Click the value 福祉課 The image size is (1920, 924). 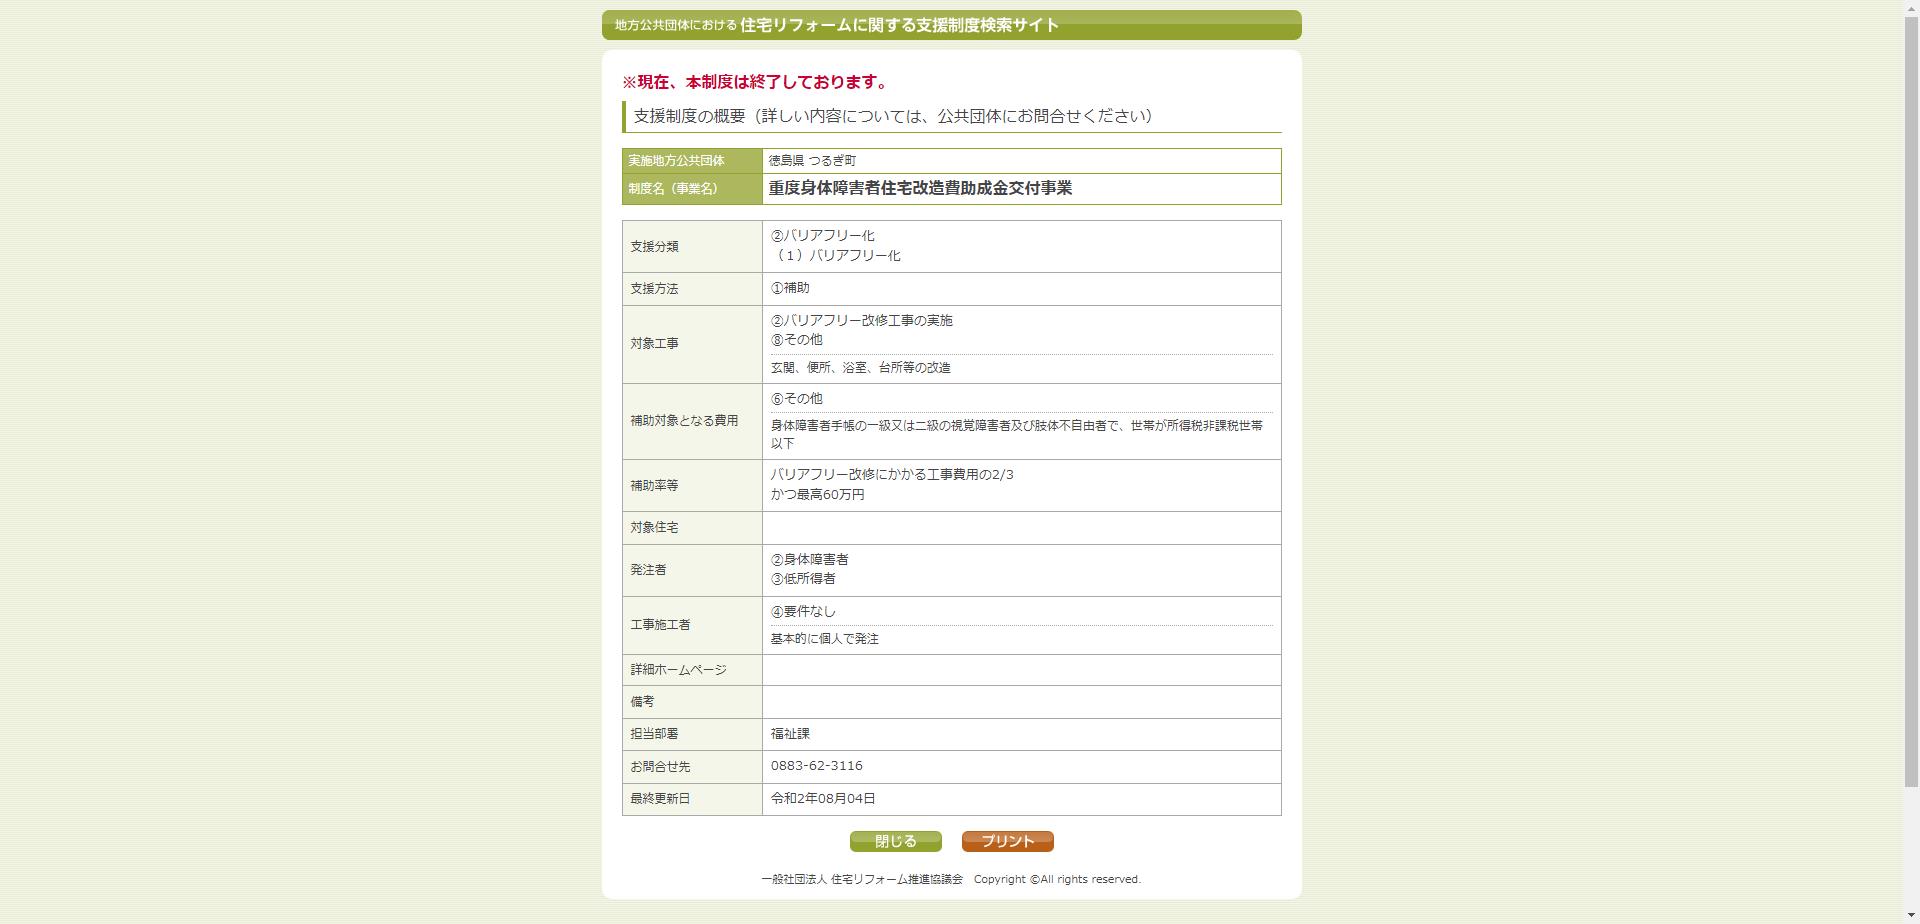[790, 734]
